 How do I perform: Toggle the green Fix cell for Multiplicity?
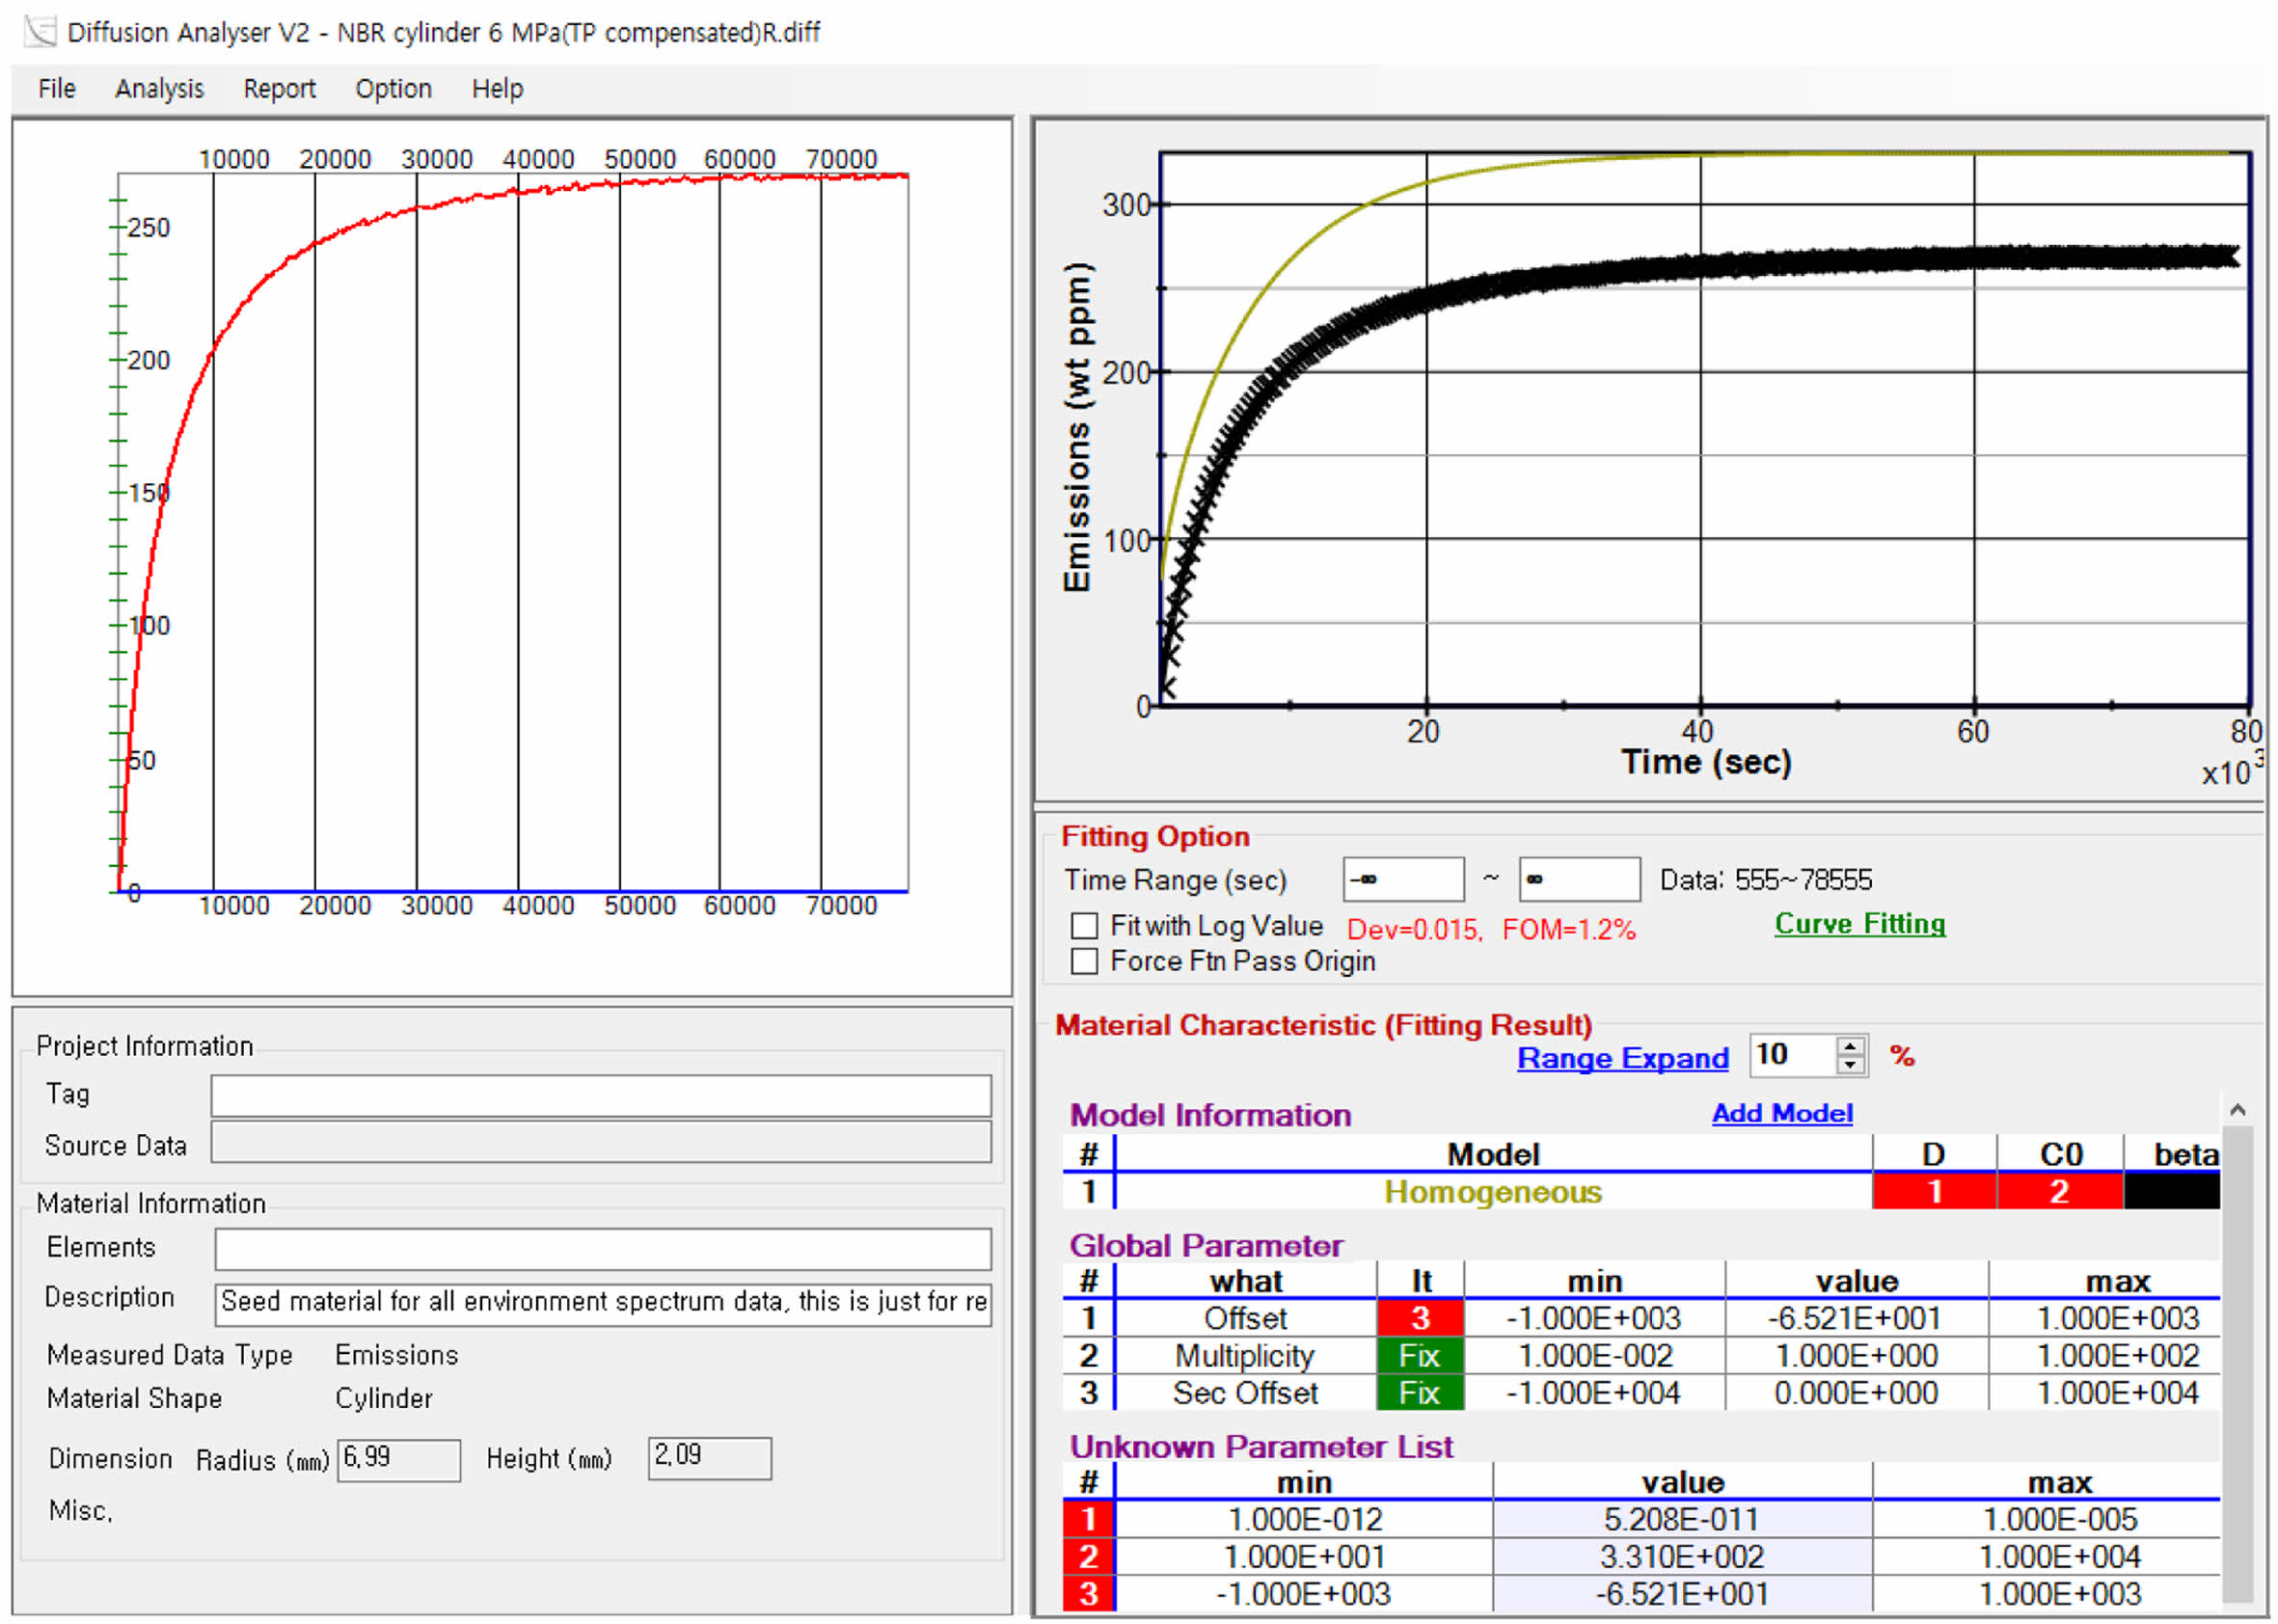click(1419, 1355)
